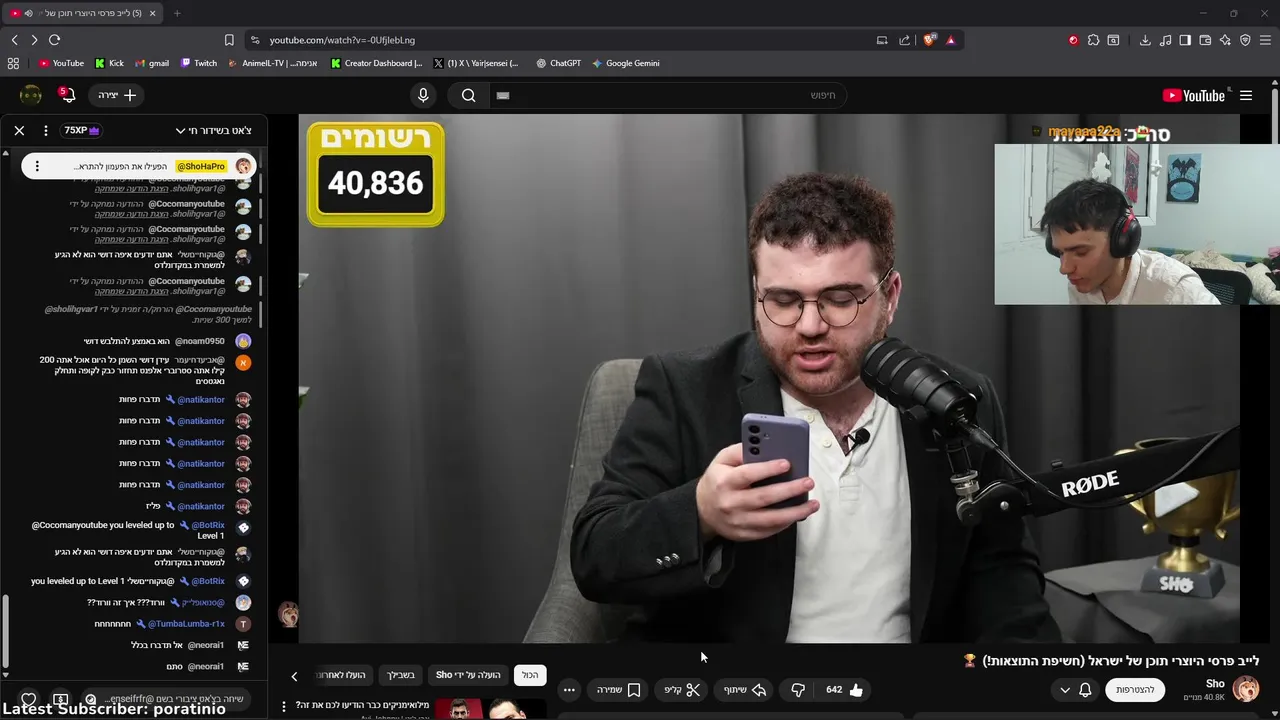The width and height of the screenshot is (1280, 720).
Task: Open YouTube home from logo
Action: click(x=1194, y=95)
